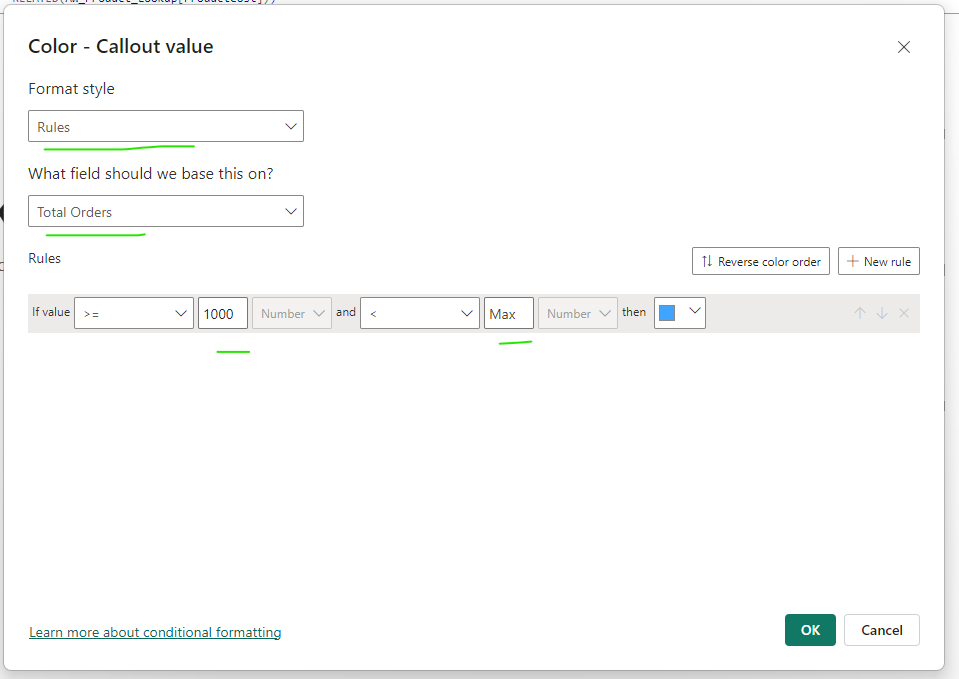Confirm with the OK button

click(810, 630)
